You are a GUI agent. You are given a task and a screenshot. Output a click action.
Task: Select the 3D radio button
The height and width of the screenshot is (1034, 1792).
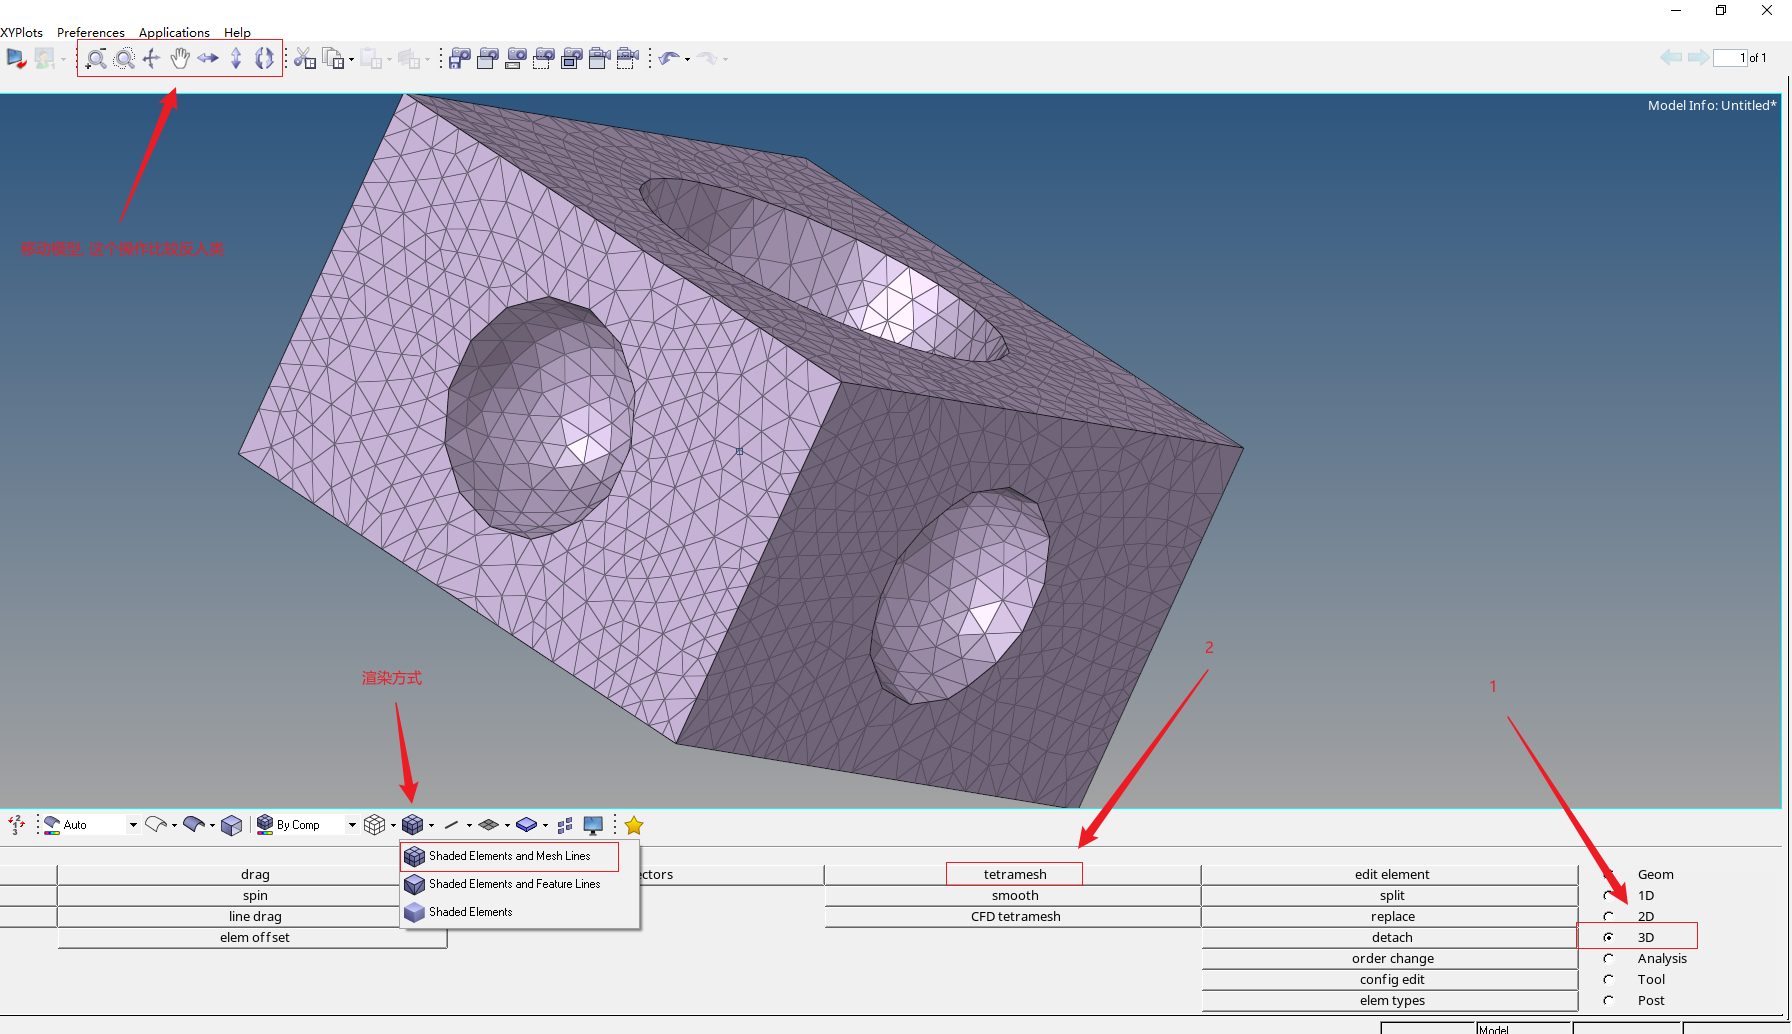pyautogui.click(x=1608, y=937)
